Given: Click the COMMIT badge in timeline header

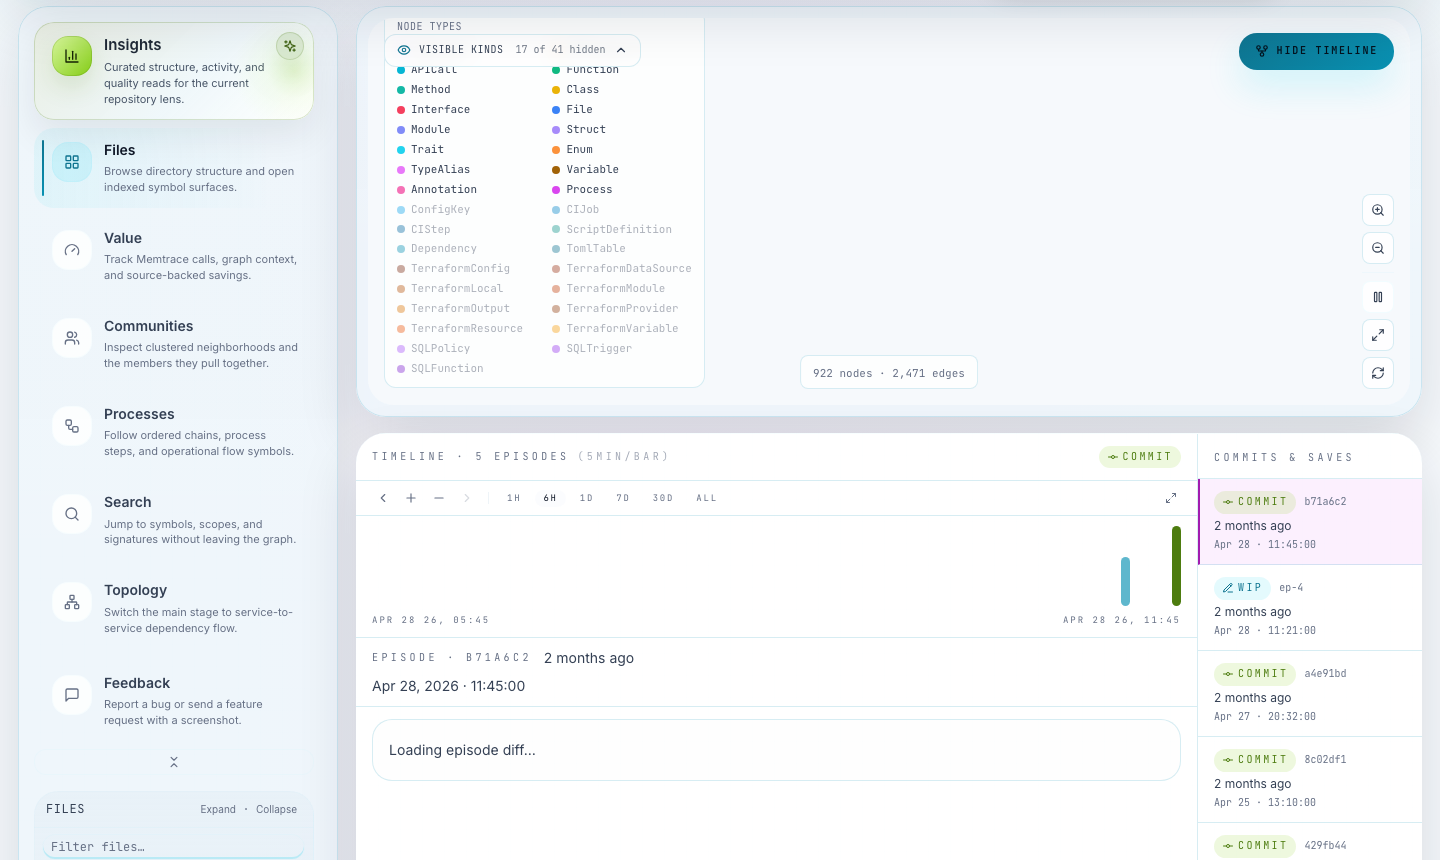Looking at the screenshot, I should [1140, 457].
